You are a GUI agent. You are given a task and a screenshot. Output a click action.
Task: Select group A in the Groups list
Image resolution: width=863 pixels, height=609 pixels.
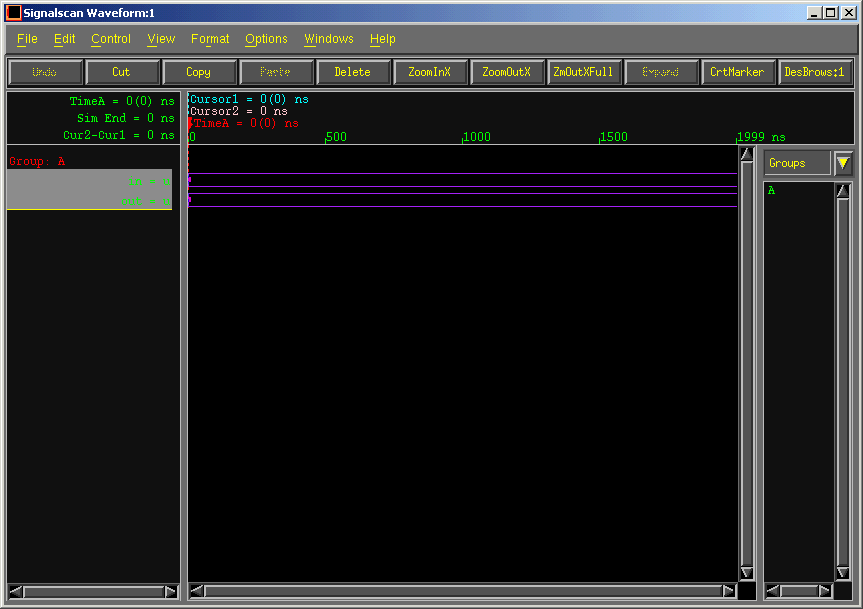tap(772, 190)
